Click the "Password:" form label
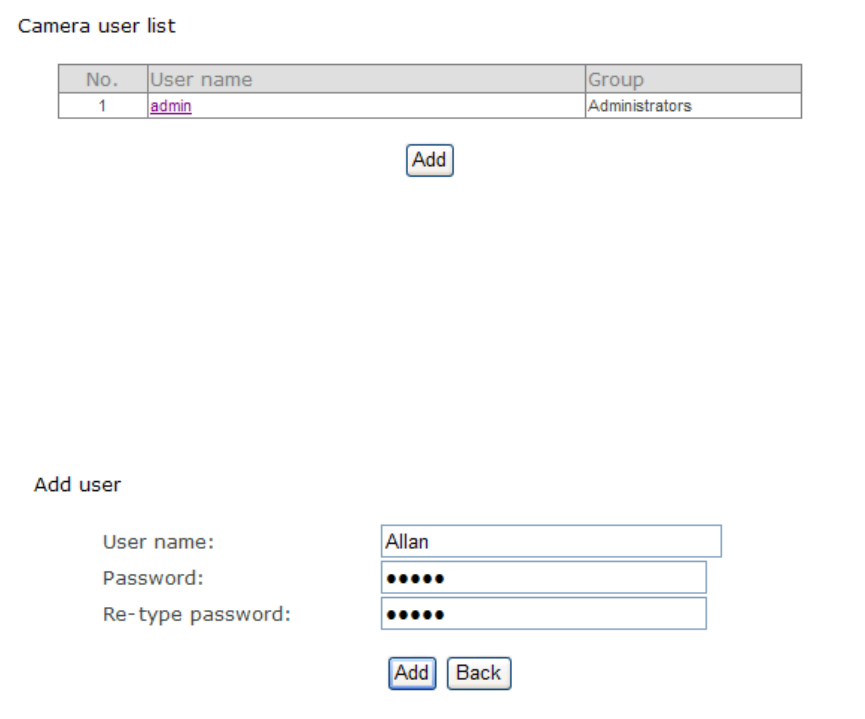Screen dimensions: 865x719 coord(153,578)
